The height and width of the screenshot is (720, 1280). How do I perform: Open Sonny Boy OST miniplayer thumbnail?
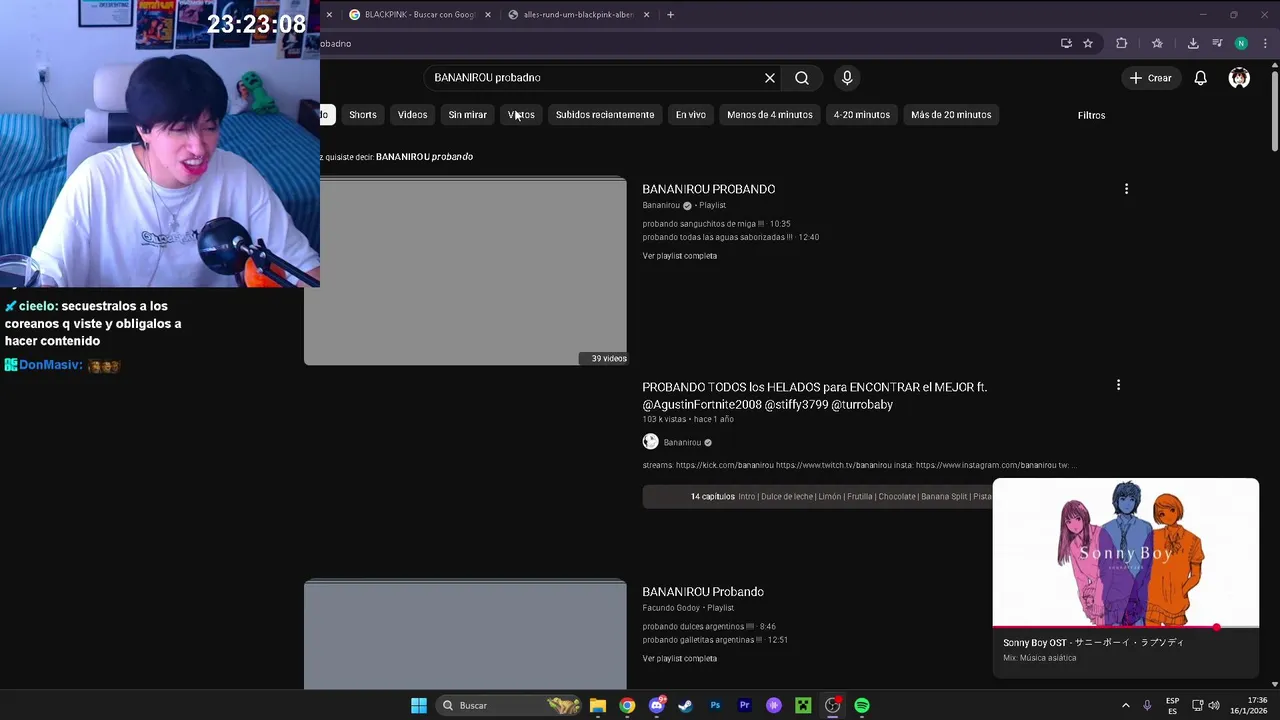tap(1125, 553)
